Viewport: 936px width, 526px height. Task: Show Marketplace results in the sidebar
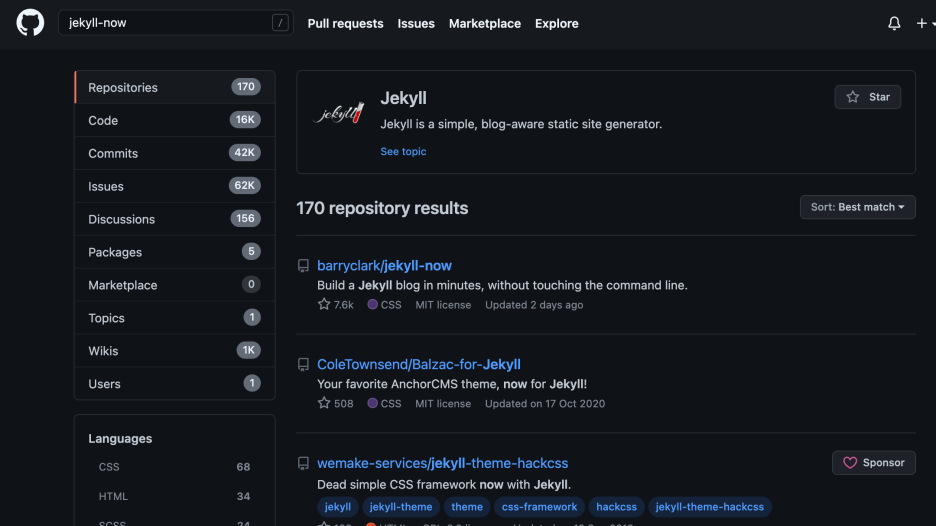pyautogui.click(x=174, y=284)
